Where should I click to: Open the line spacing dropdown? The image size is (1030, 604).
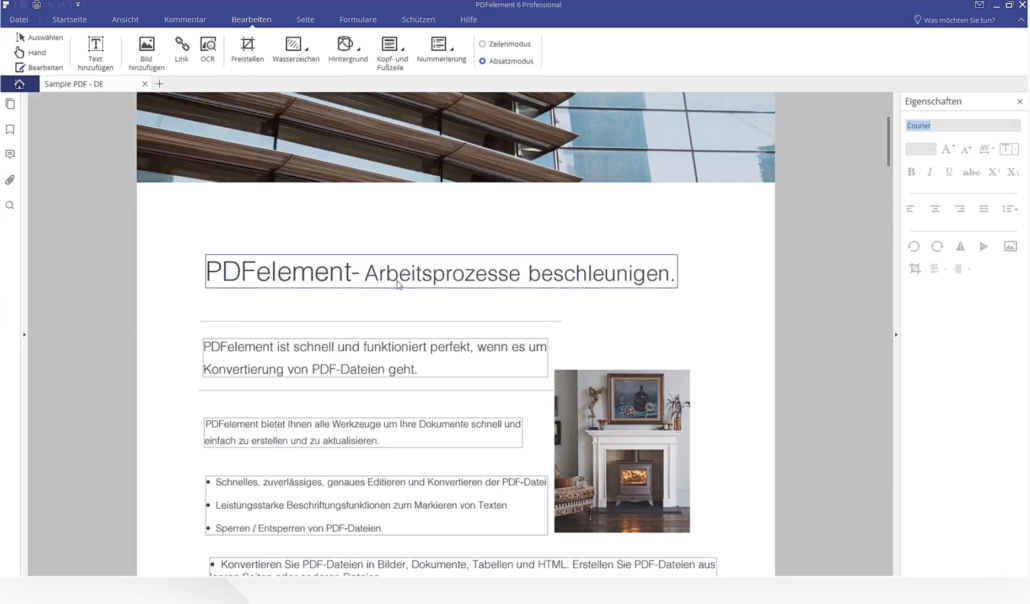point(1010,209)
